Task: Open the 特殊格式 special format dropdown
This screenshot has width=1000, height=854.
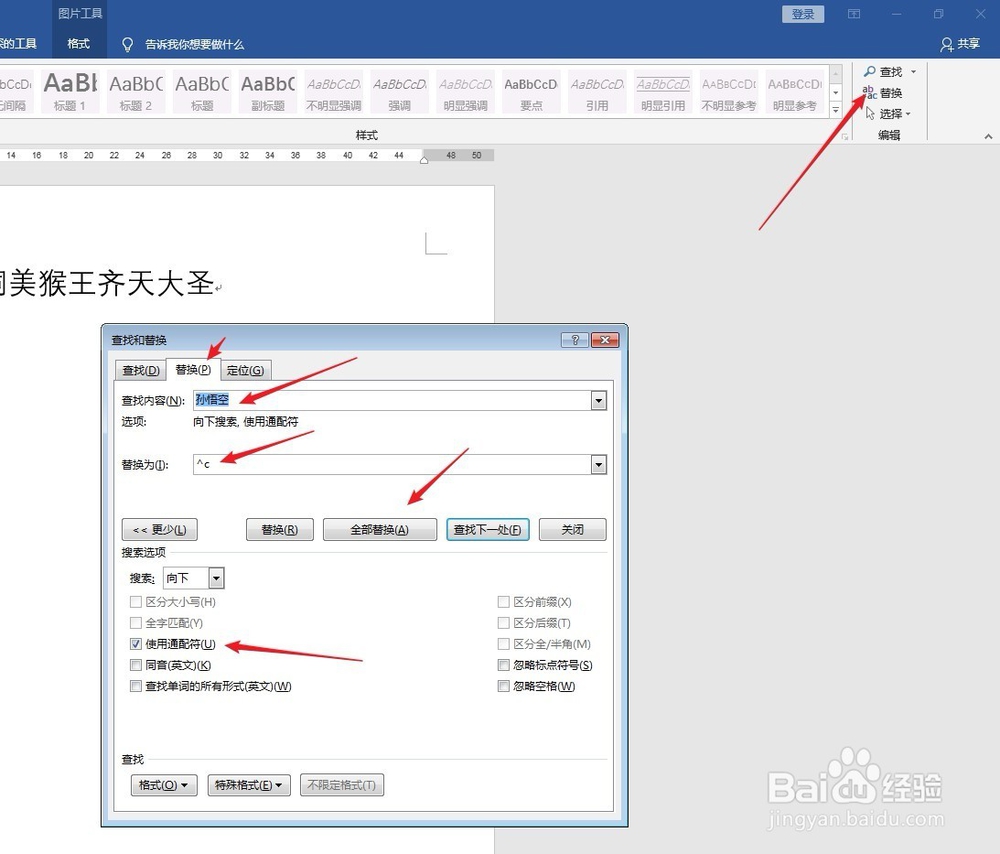Action: coord(248,785)
